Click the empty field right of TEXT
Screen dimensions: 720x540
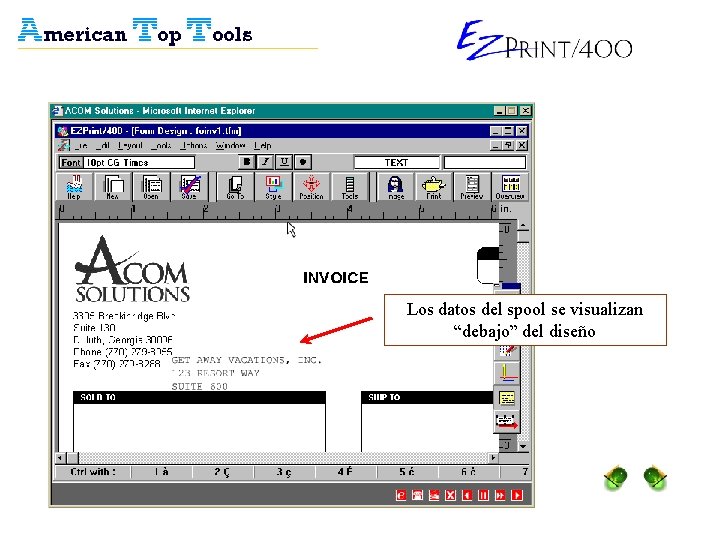[x=484, y=163]
